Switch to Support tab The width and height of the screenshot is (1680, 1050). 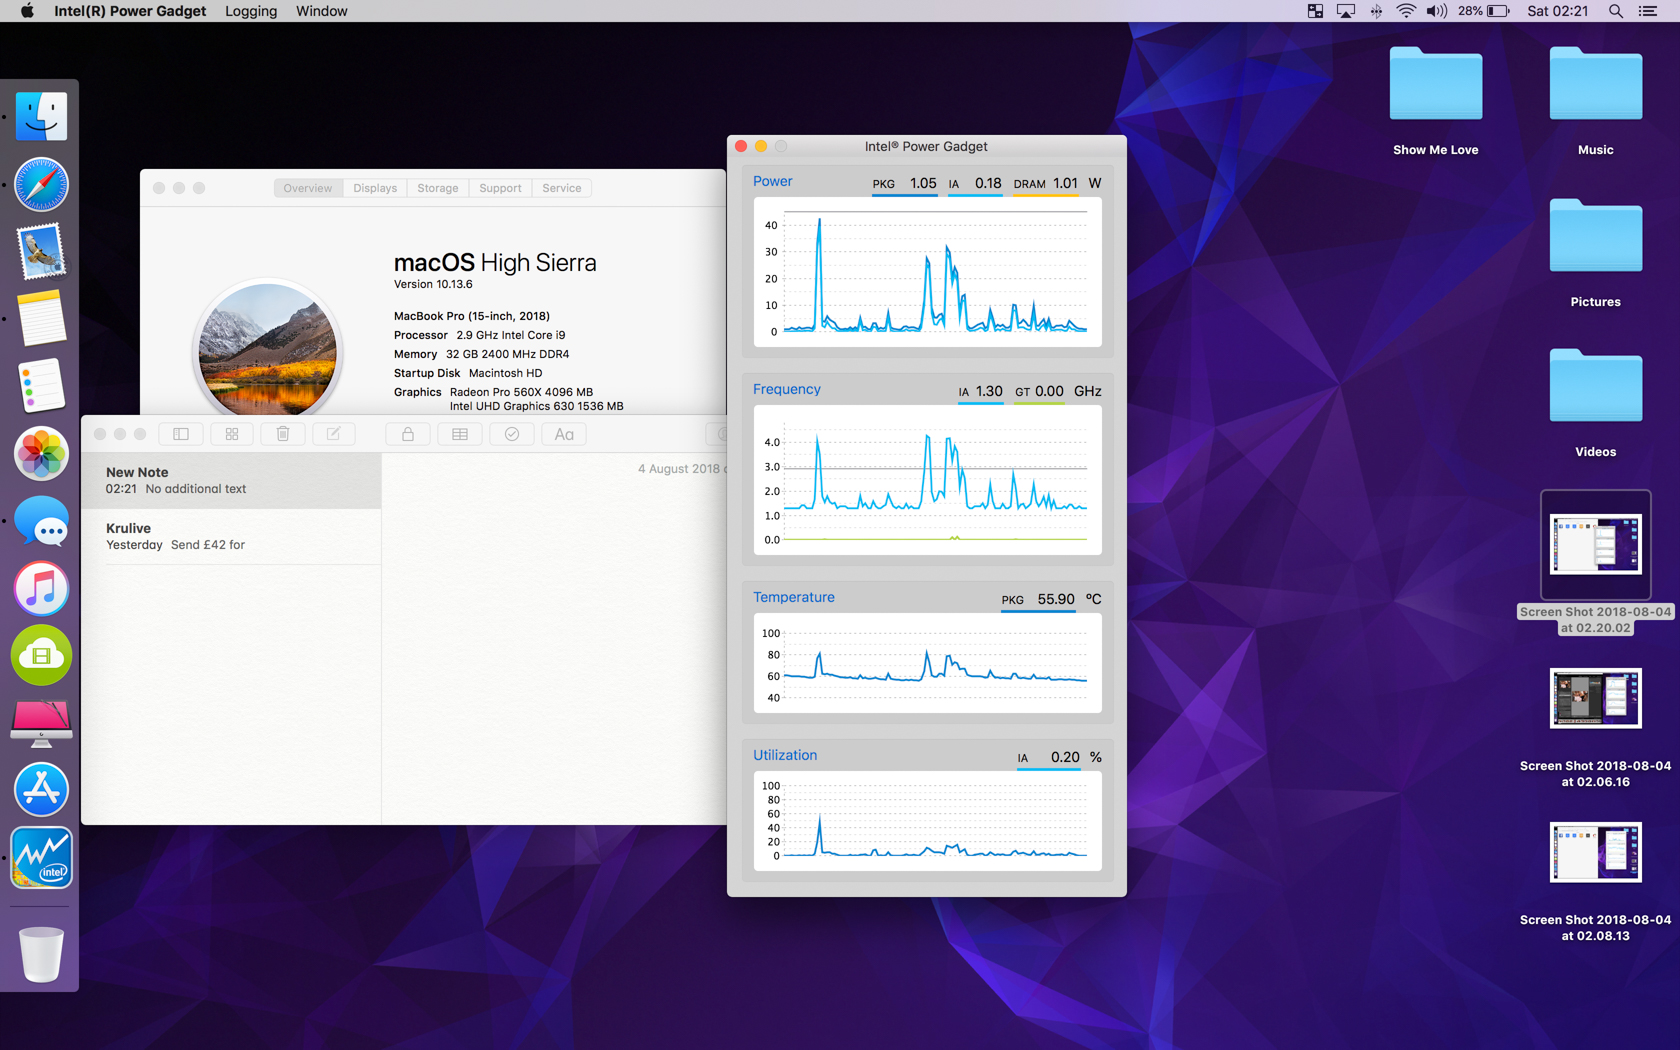500,188
